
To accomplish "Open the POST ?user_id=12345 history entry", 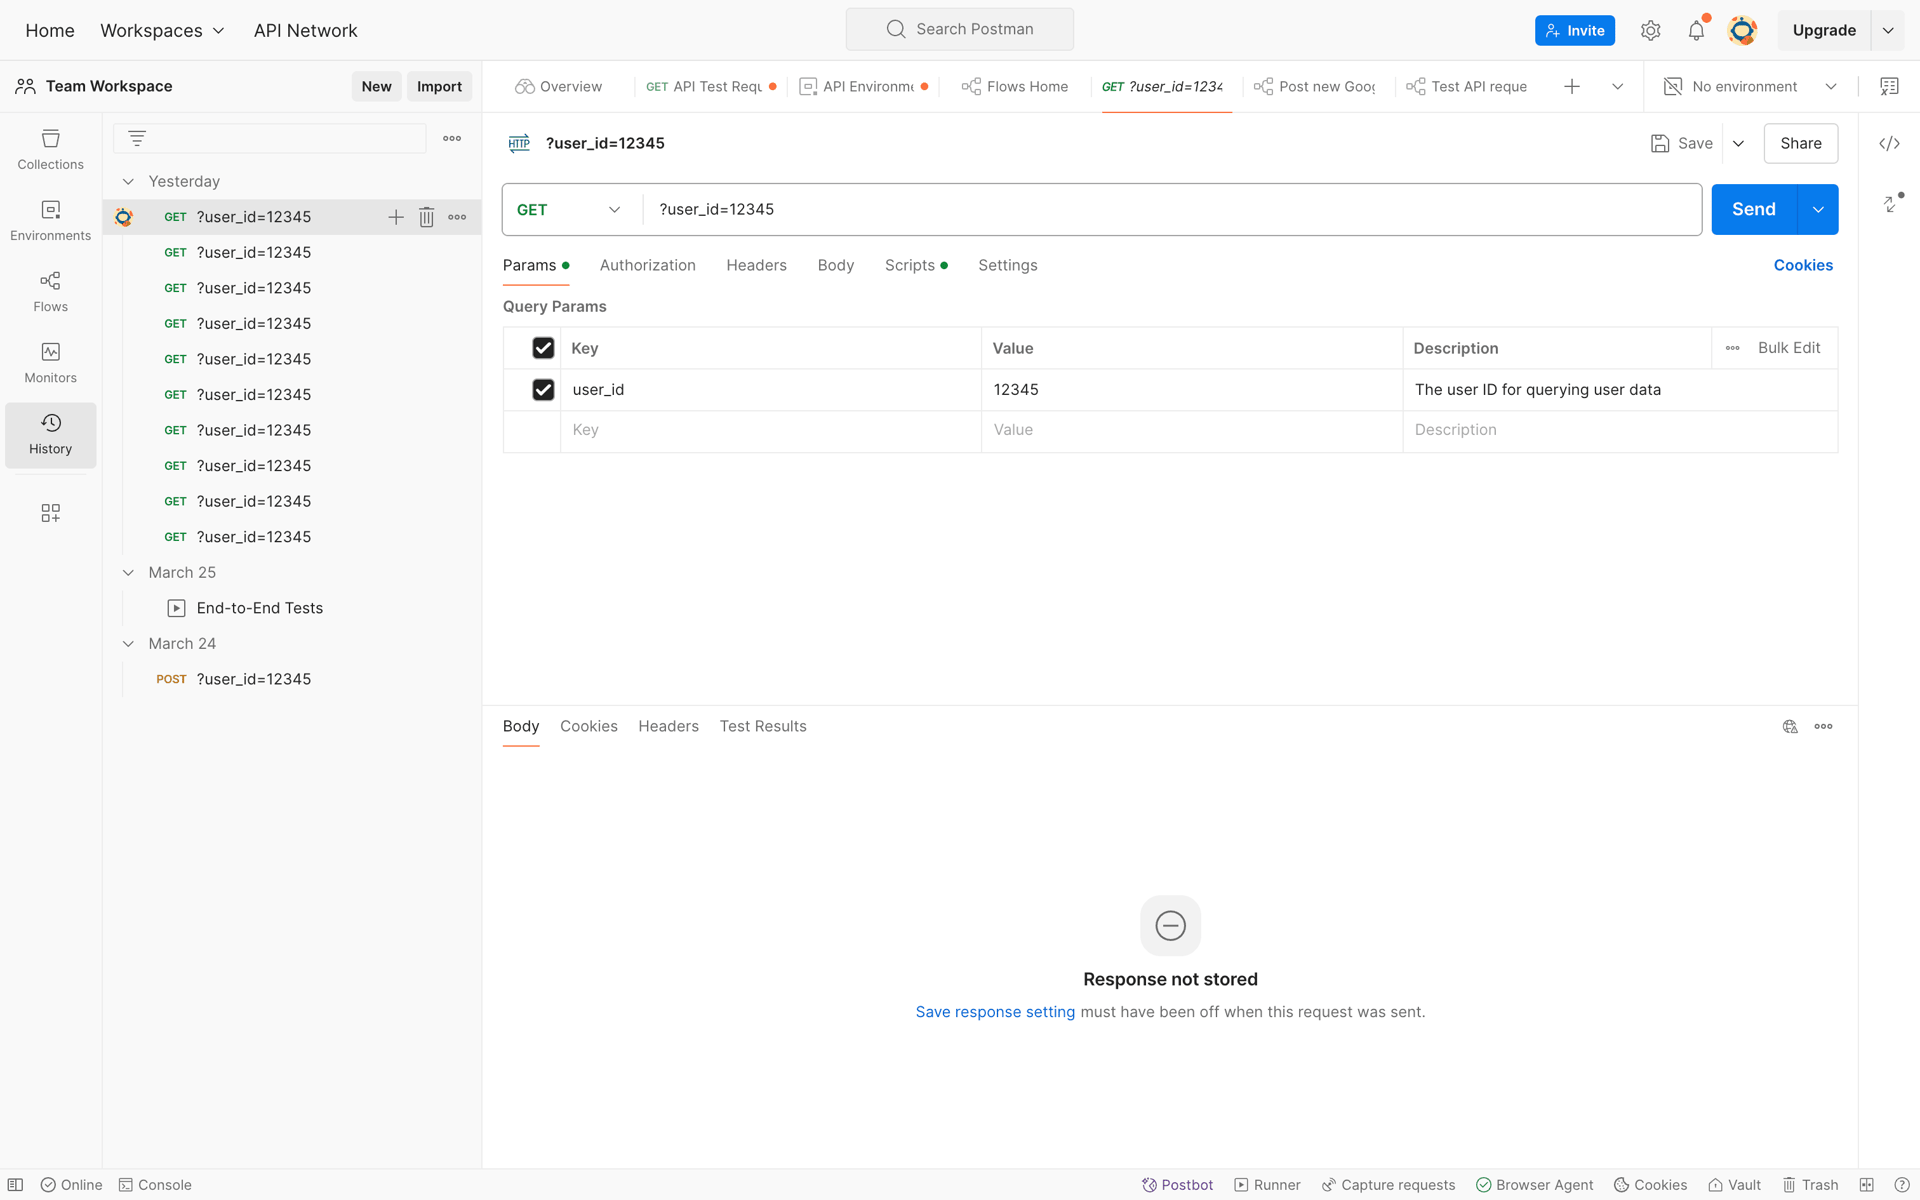I will (292, 680).
